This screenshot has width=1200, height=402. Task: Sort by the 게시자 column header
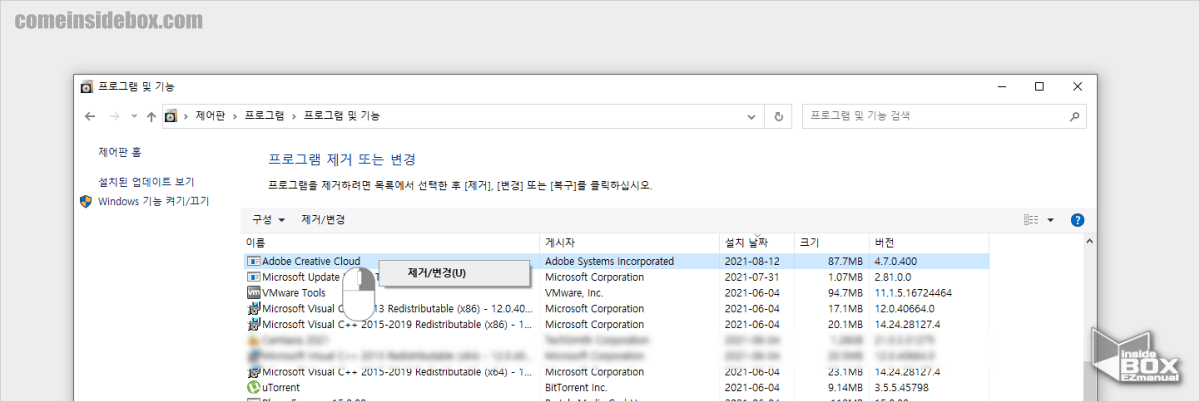tap(630, 243)
